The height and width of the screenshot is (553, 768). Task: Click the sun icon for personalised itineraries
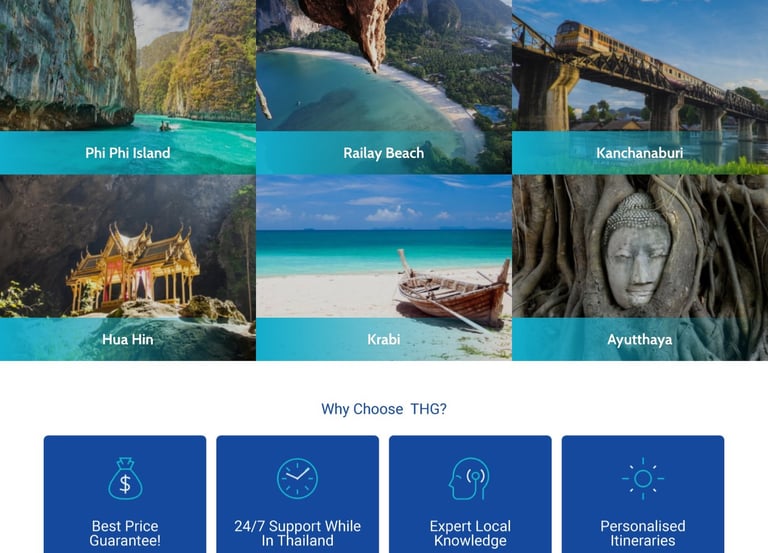pyautogui.click(x=643, y=479)
